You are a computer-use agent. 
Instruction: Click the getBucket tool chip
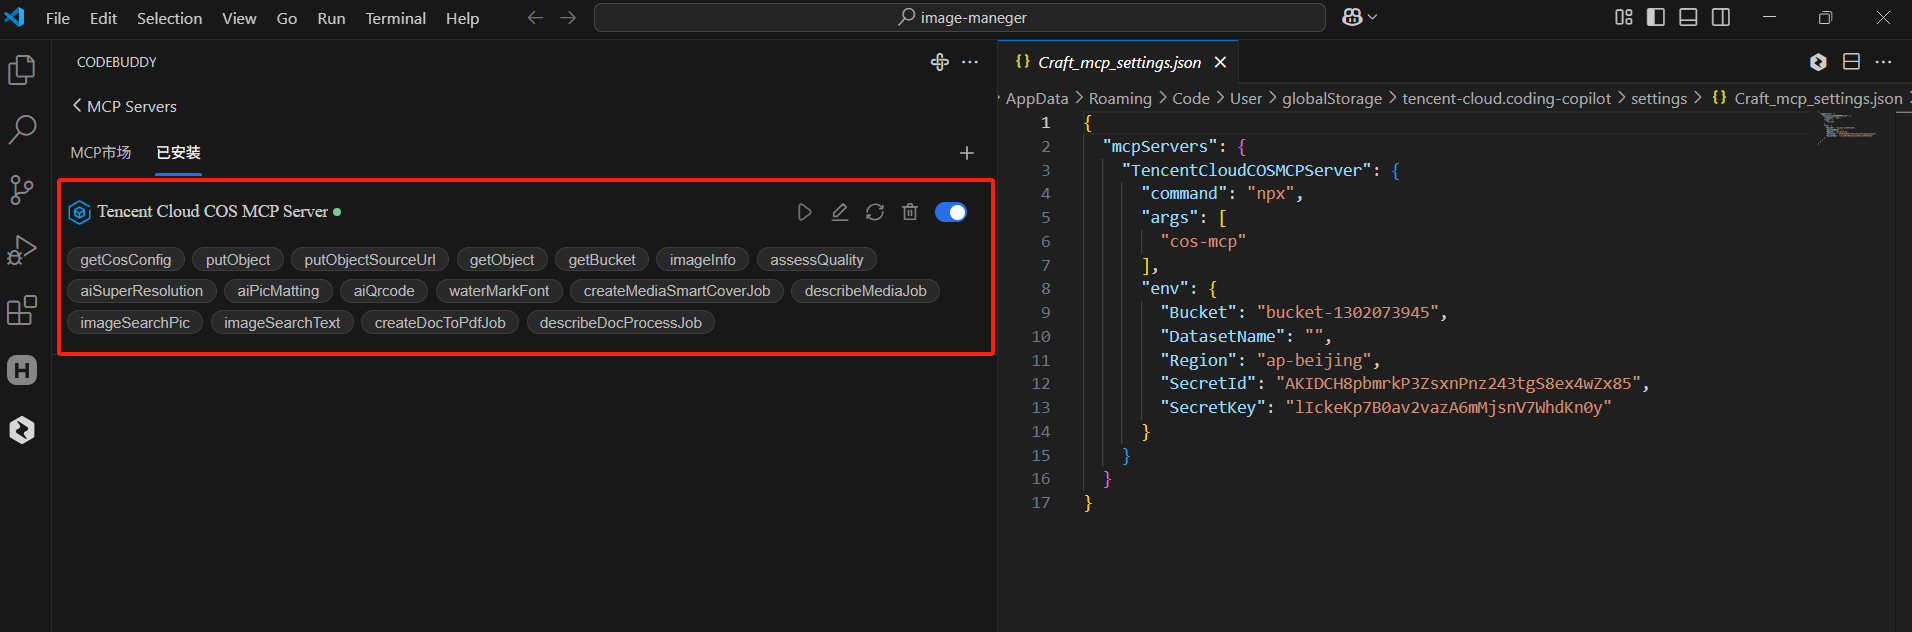(x=602, y=260)
